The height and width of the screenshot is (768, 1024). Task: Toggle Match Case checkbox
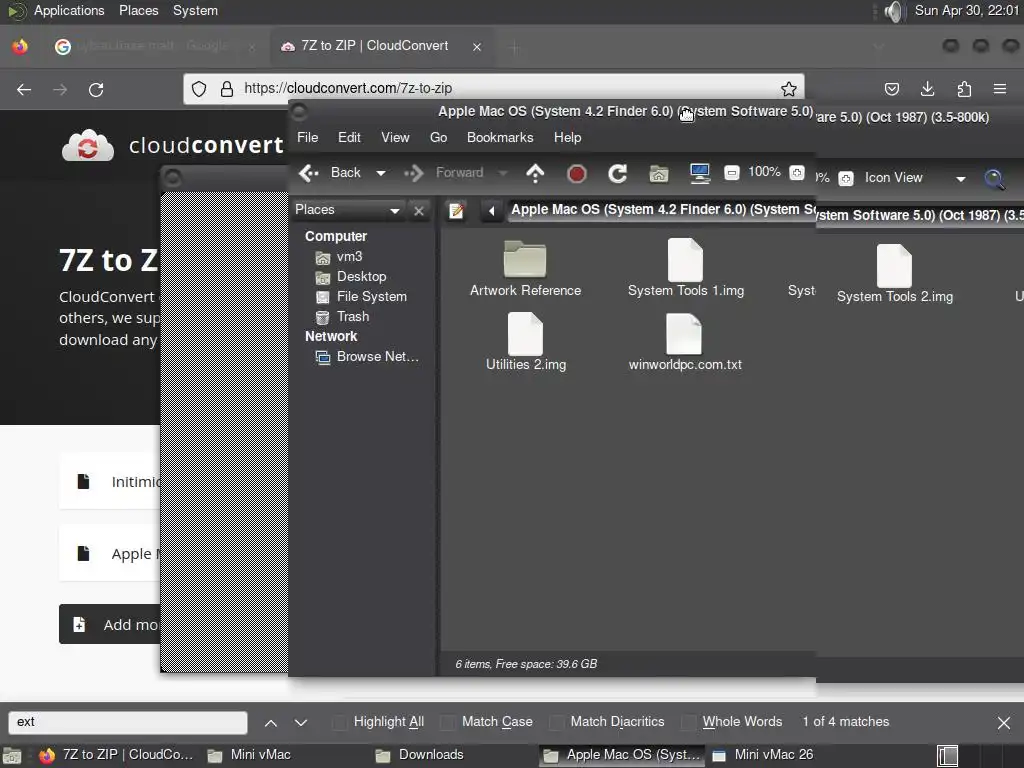point(447,722)
